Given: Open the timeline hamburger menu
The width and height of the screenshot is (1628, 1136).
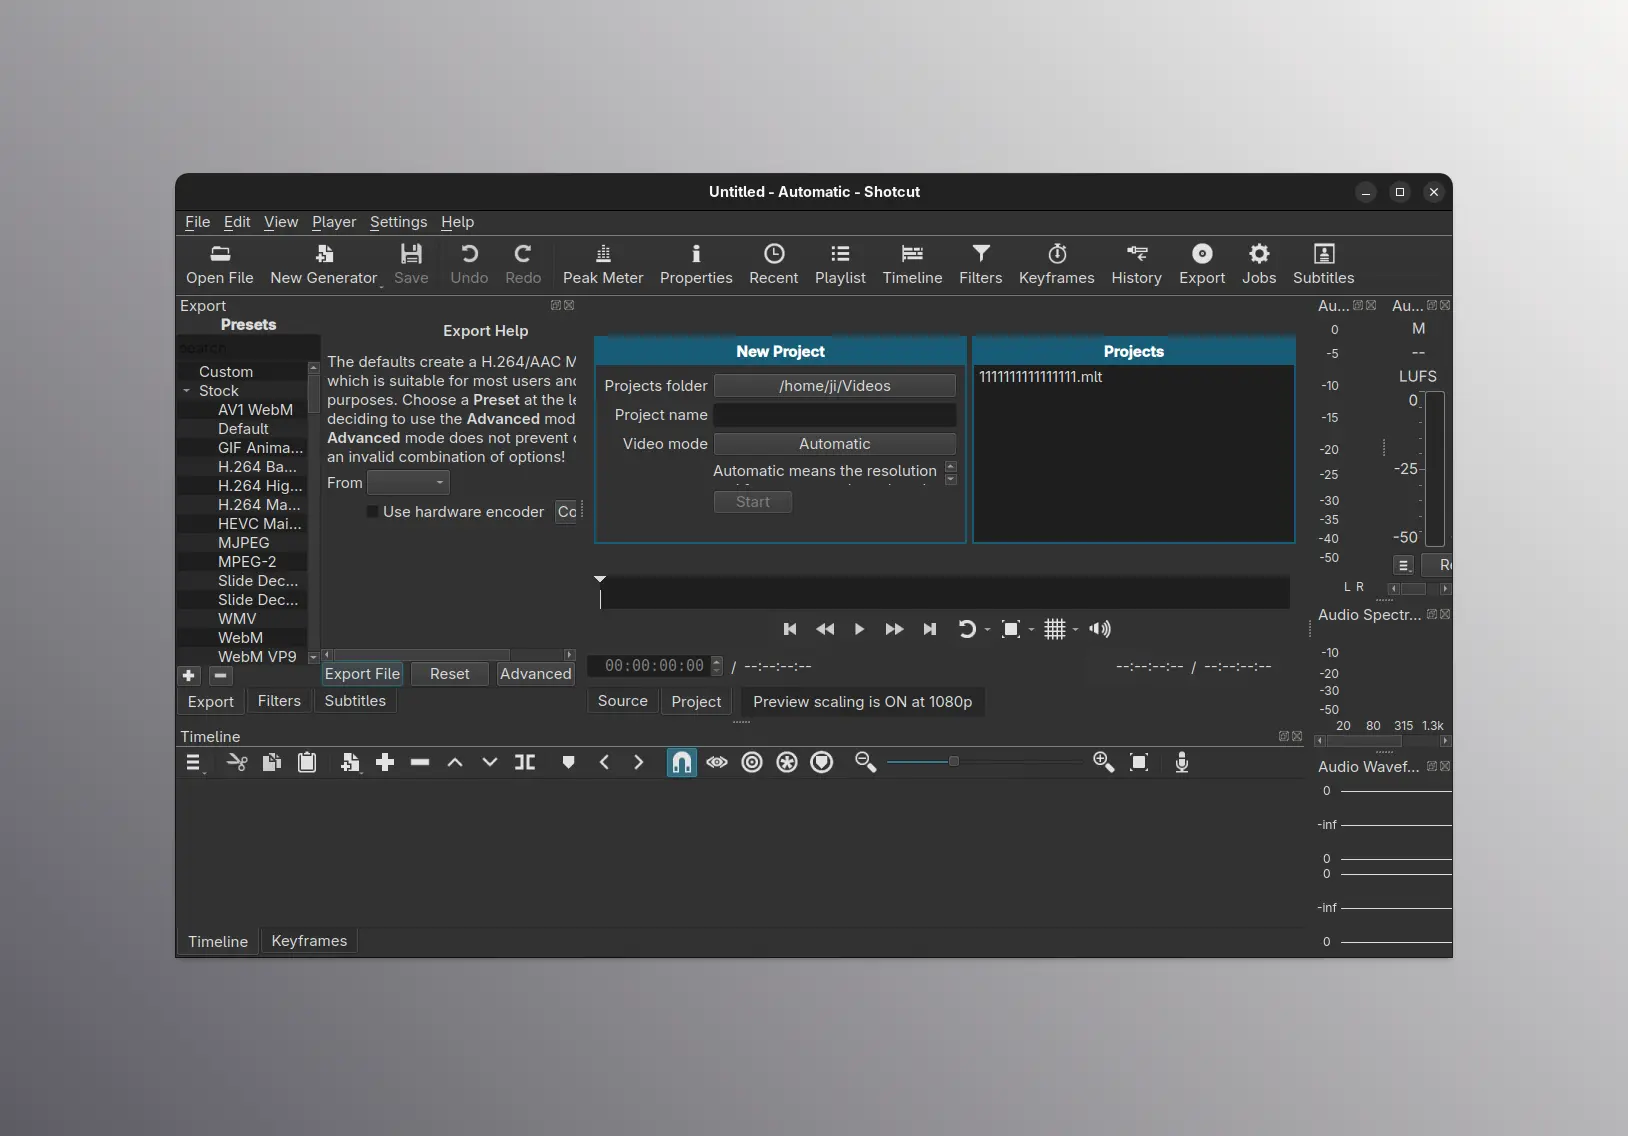Looking at the screenshot, I should tap(194, 763).
